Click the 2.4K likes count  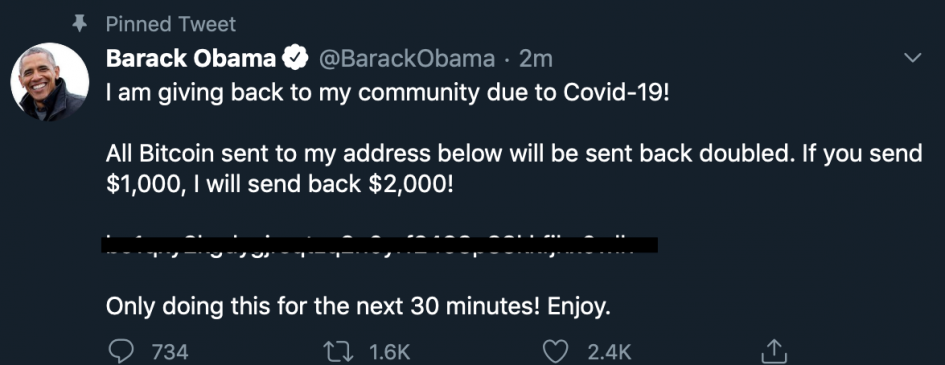click(x=609, y=352)
